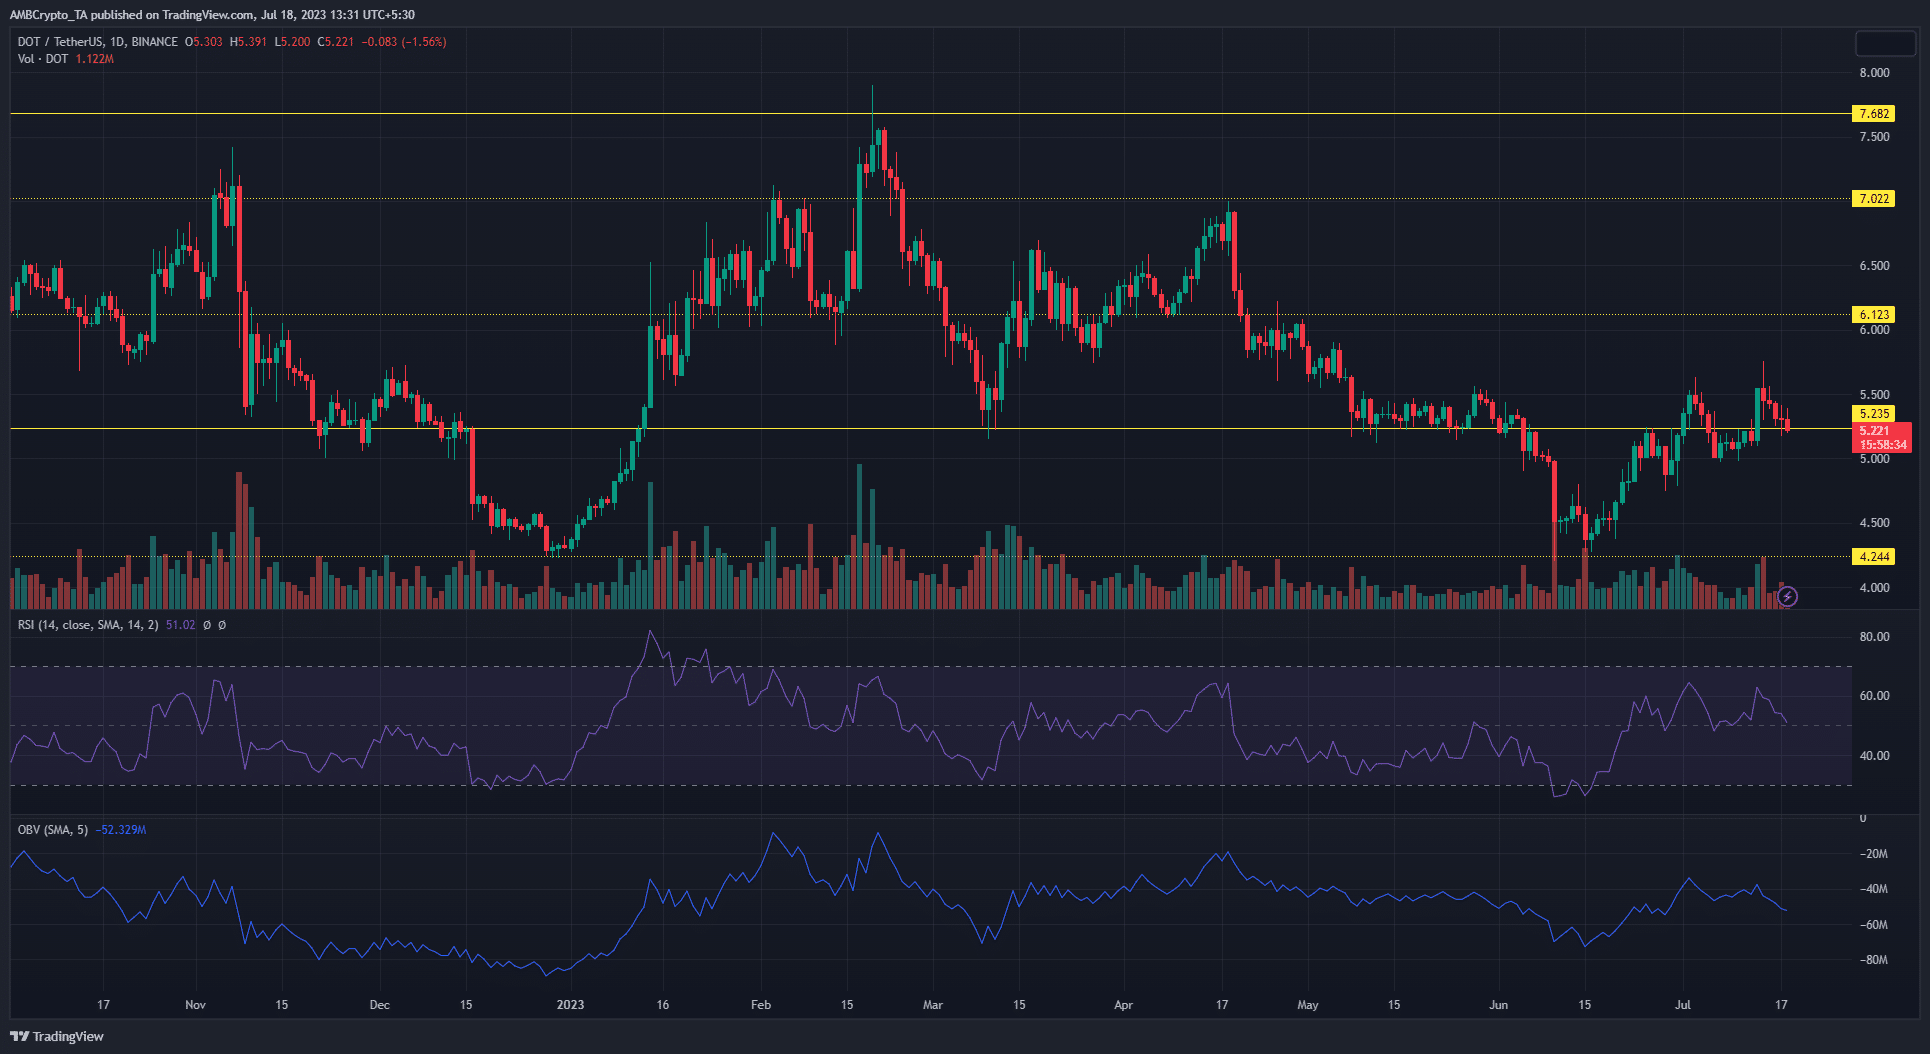Select the OBV (SMA, 5) indicator legend

pos(53,830)
